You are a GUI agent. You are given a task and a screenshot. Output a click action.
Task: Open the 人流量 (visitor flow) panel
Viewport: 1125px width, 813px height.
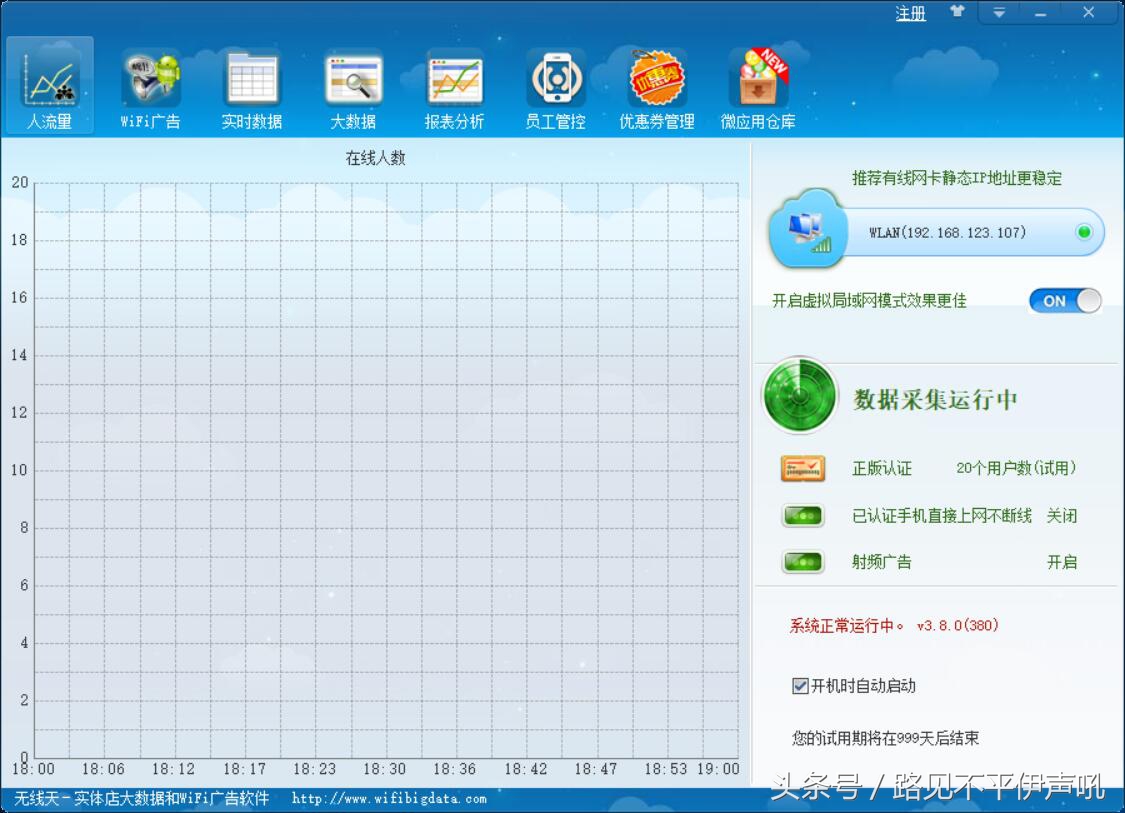pos(49,85)
